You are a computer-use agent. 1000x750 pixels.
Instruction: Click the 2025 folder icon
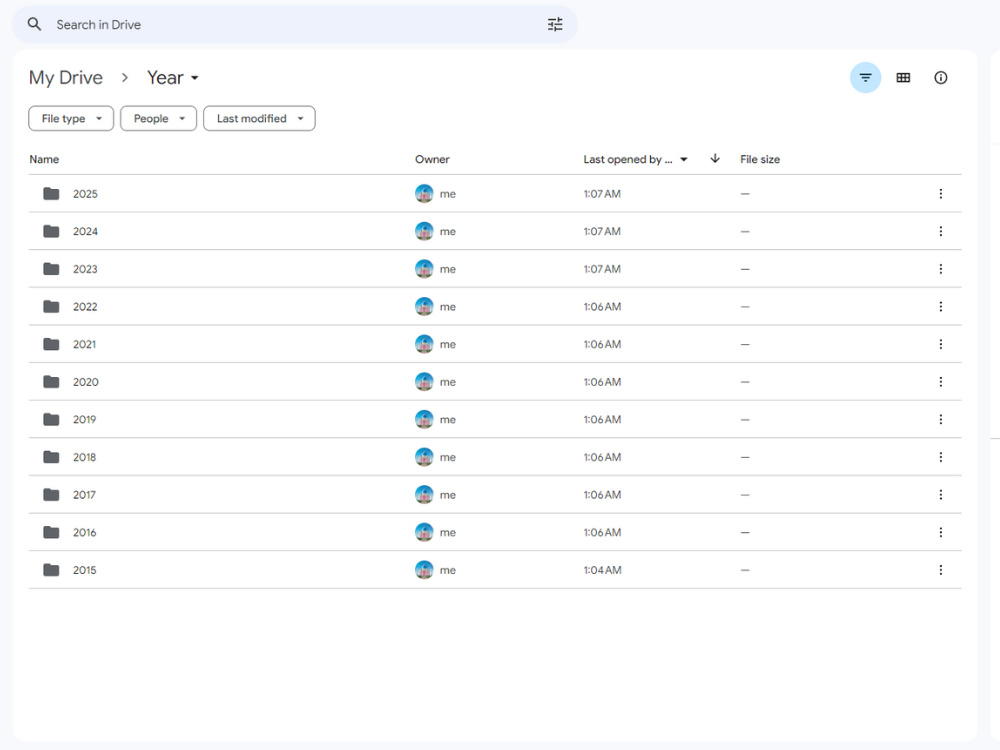[x=51, y=194]
